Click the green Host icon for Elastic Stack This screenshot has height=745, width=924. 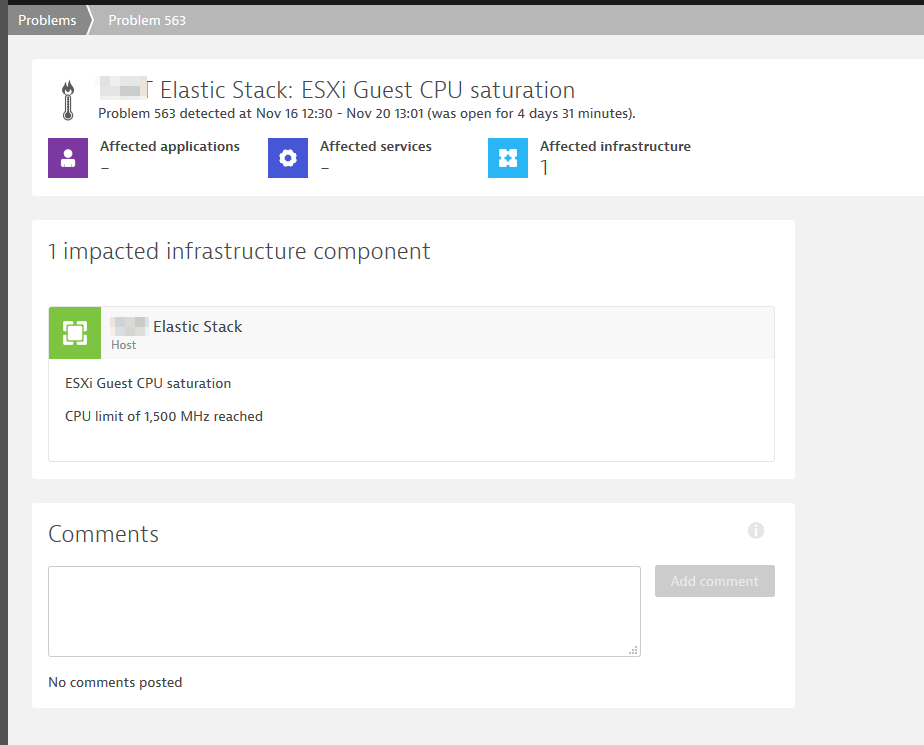(x=75, y=333)
